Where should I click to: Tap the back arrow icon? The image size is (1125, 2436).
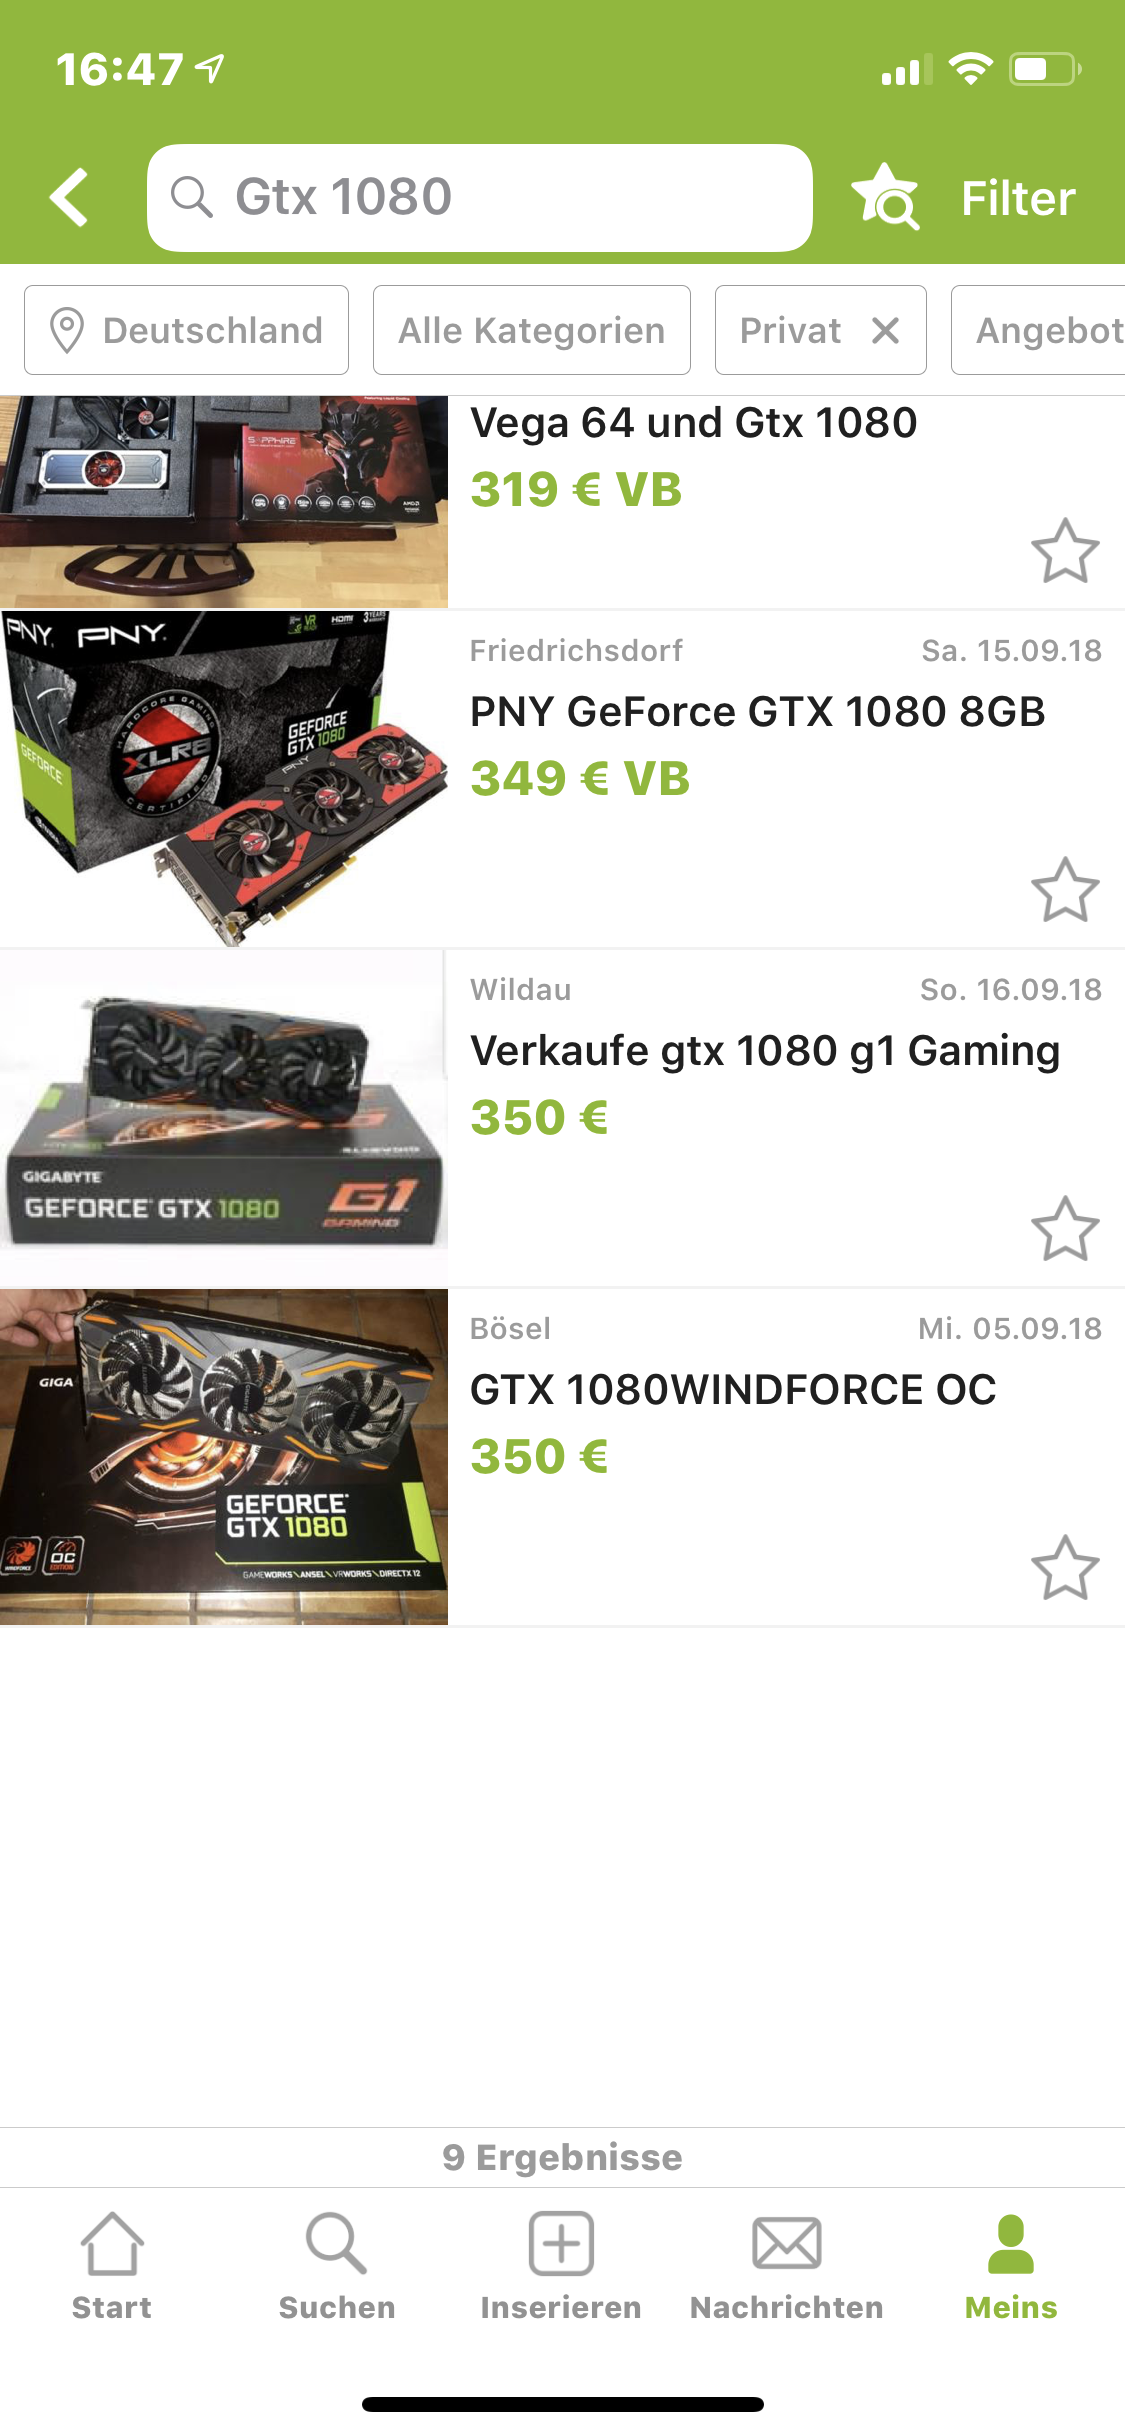[x=69, y=197]
